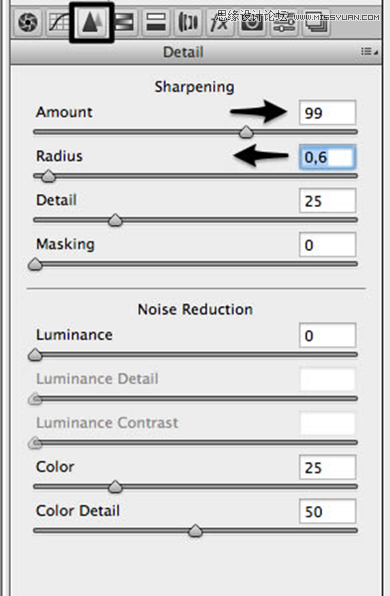Click the Sharpening Detail value field

(x=327, y=201)
